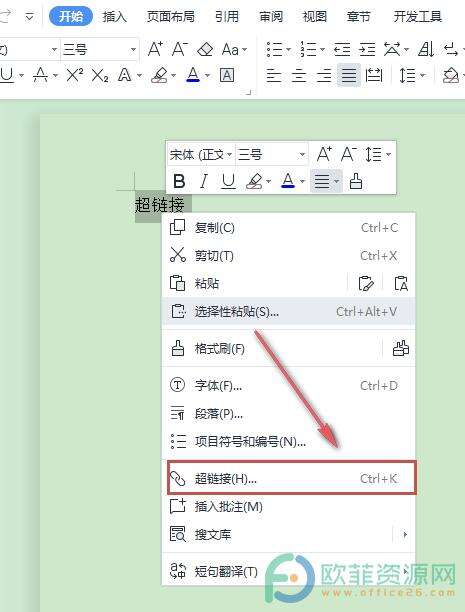Open the 章节 ribbon tab
This screenshot has width=465, height=612.
click(358, 16)
